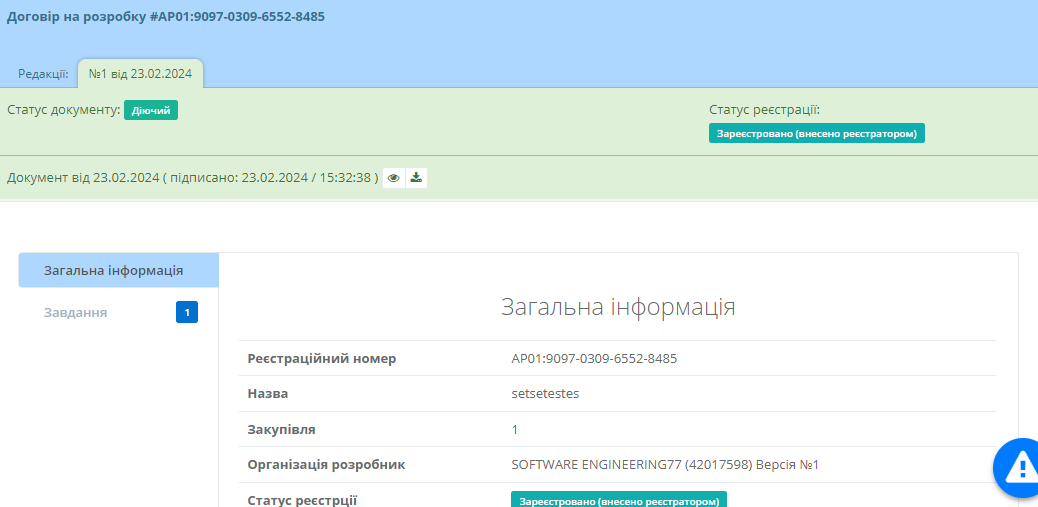Viewport: 1038px width, 507px height.
Task: Click the name value setsetestes
Action: coord(545,393)
